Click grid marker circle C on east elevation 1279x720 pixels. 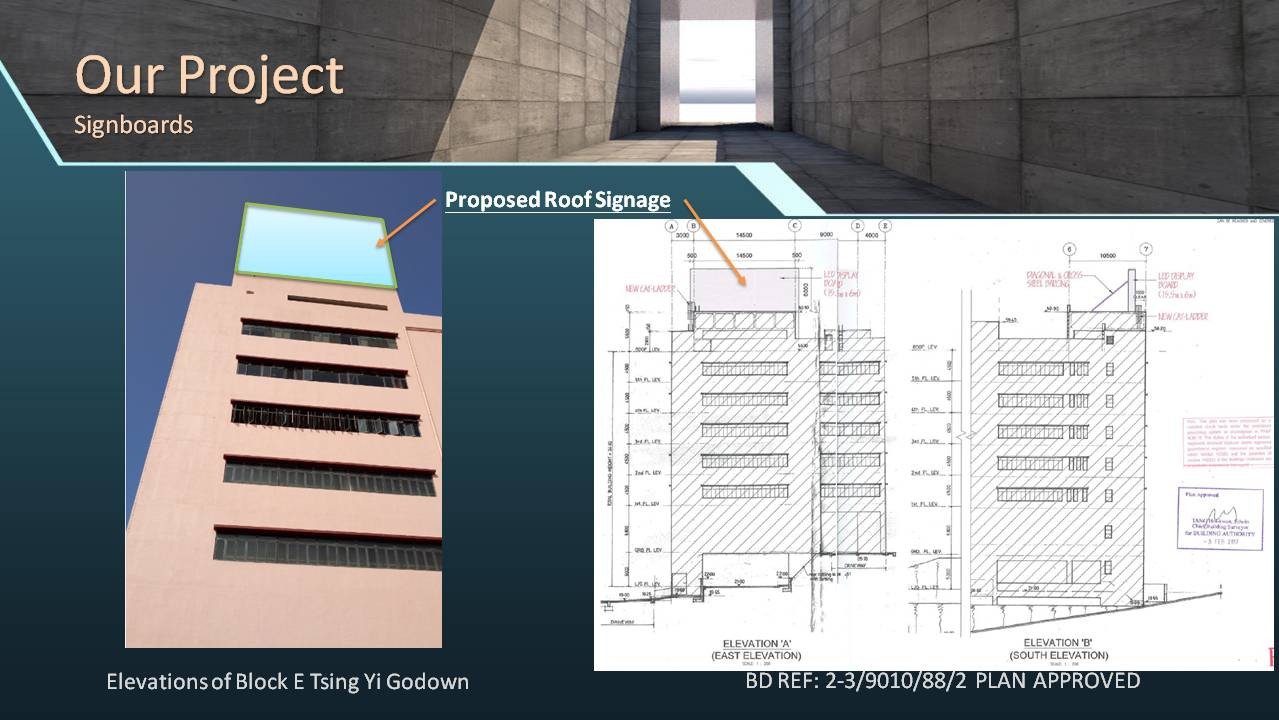click(794, 227)
